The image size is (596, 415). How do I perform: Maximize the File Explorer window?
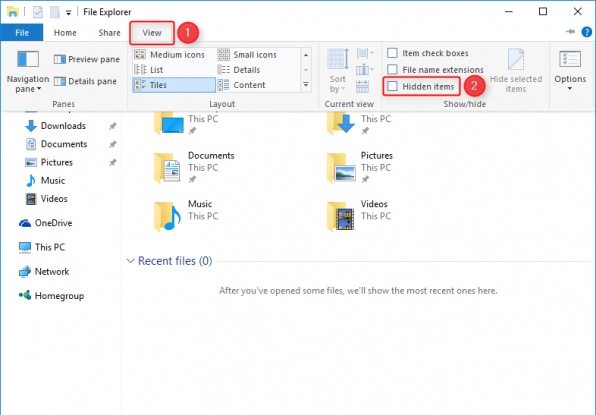(543, 11)
